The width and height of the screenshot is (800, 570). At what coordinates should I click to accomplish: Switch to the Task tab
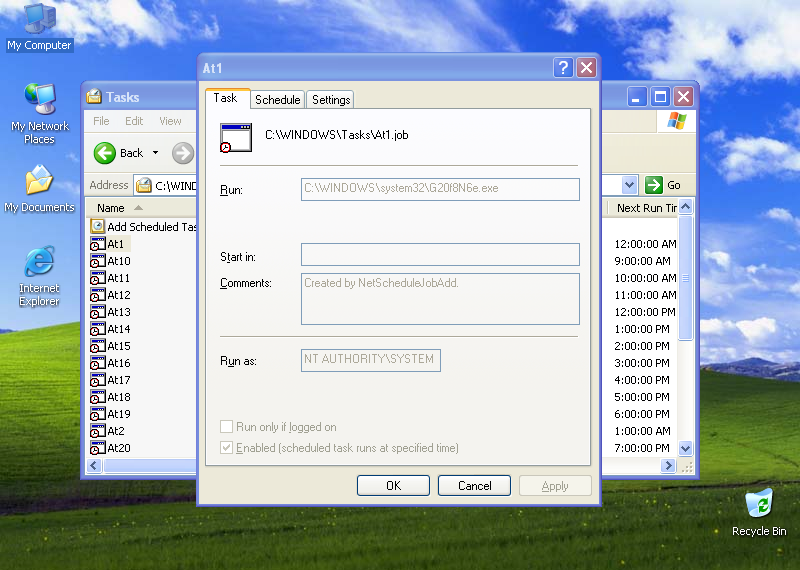pyautogui.click(x=226, y=98)
